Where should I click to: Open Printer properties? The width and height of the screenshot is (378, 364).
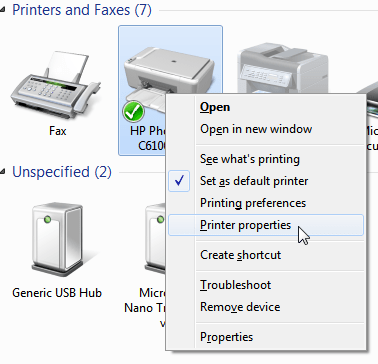pos(266,225)
